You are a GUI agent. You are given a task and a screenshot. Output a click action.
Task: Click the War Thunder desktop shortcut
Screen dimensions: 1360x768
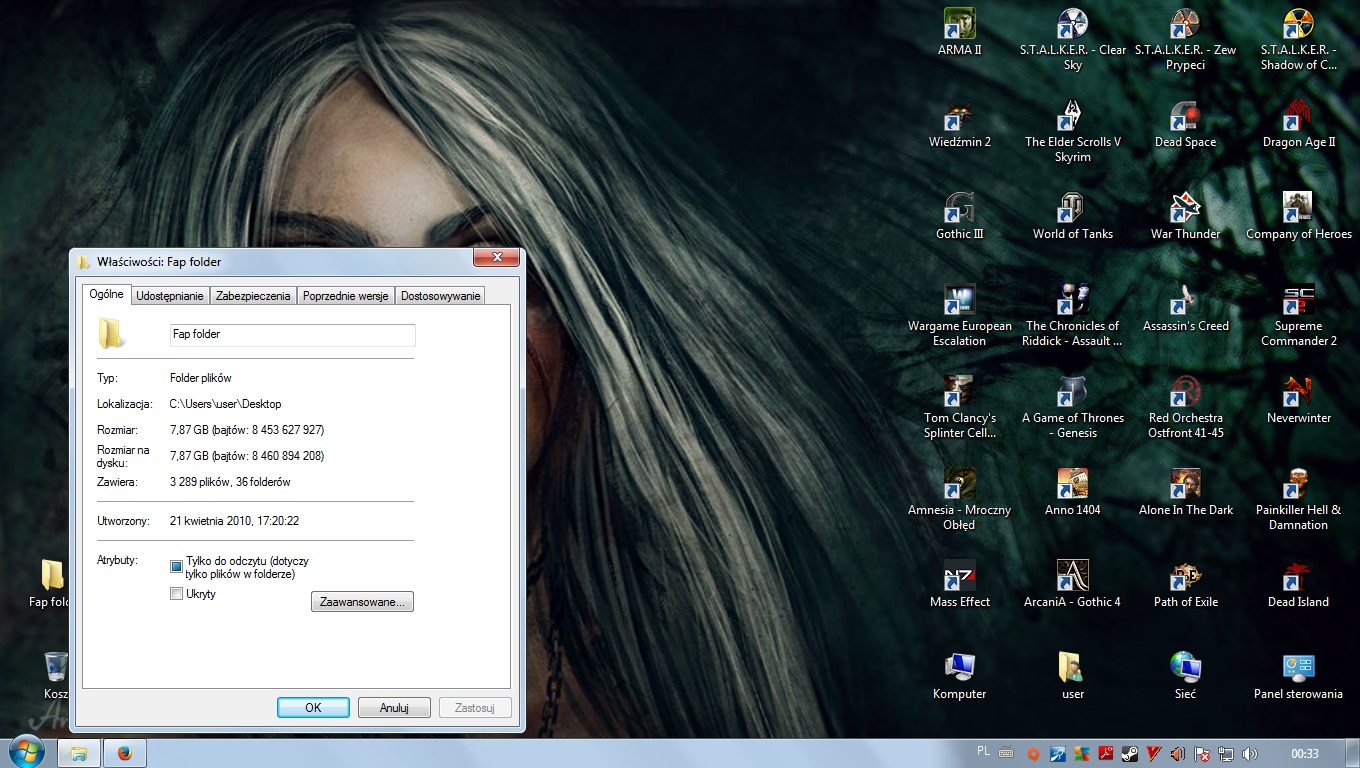tap(1185, 216)
